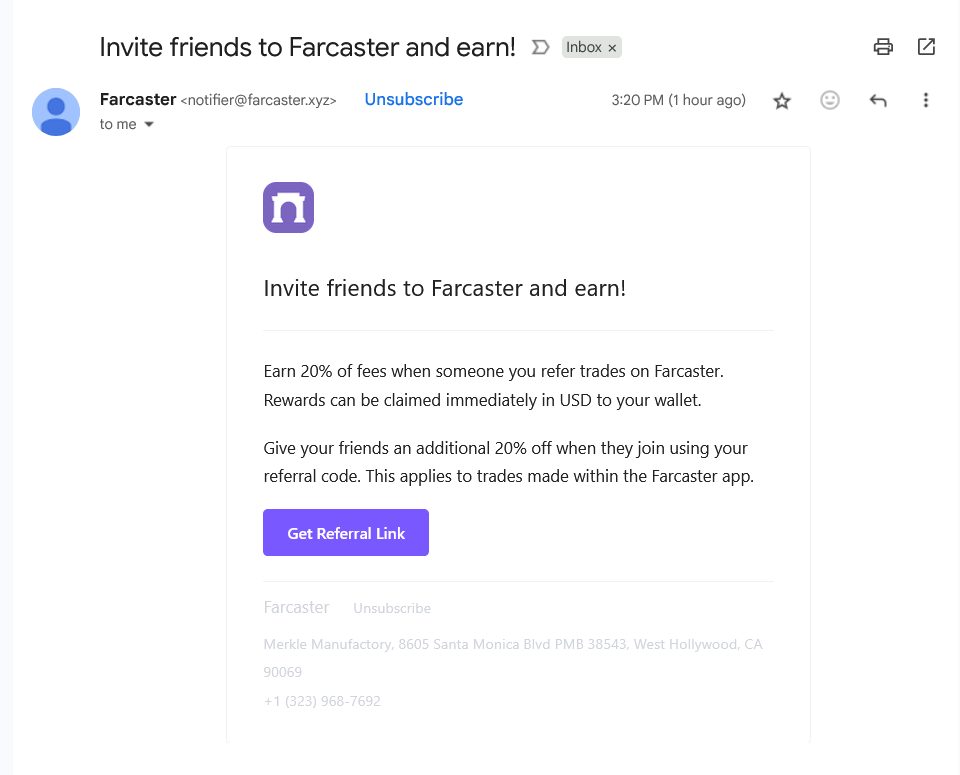Click the Inbox label chip
960x775 pixels.
(x=584, y=47)
